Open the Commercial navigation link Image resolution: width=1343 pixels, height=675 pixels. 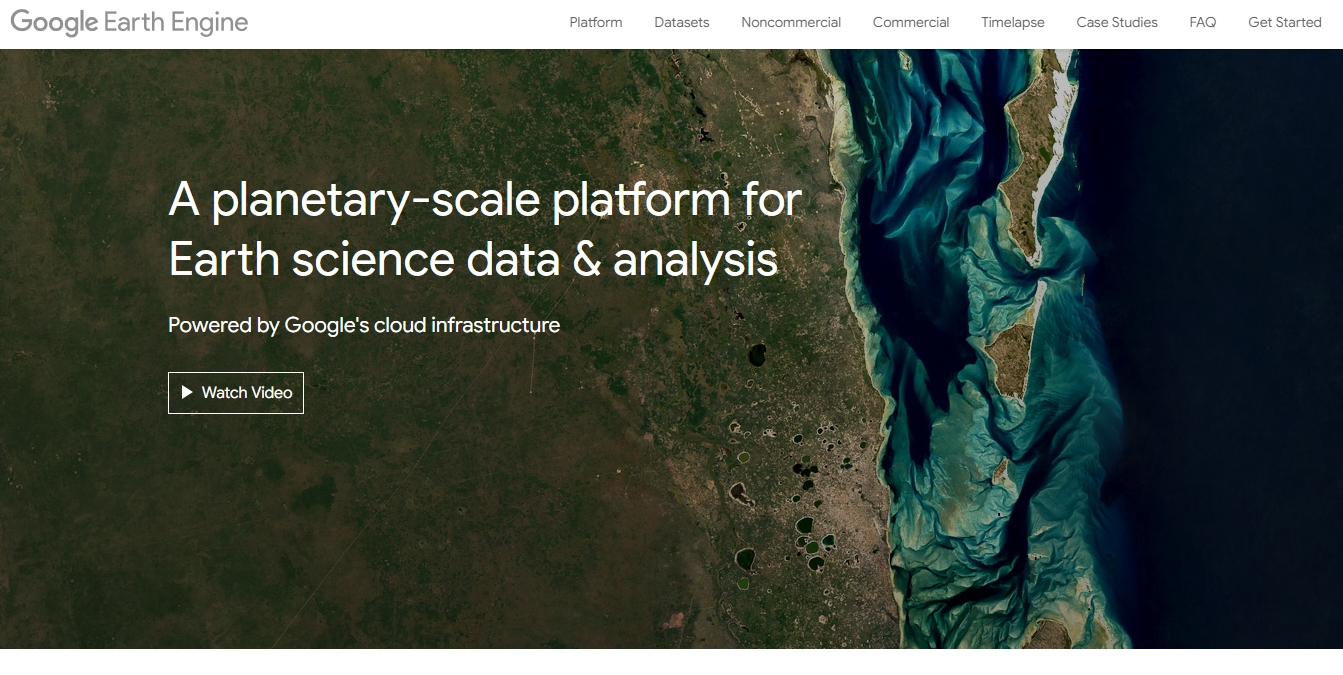910,22
